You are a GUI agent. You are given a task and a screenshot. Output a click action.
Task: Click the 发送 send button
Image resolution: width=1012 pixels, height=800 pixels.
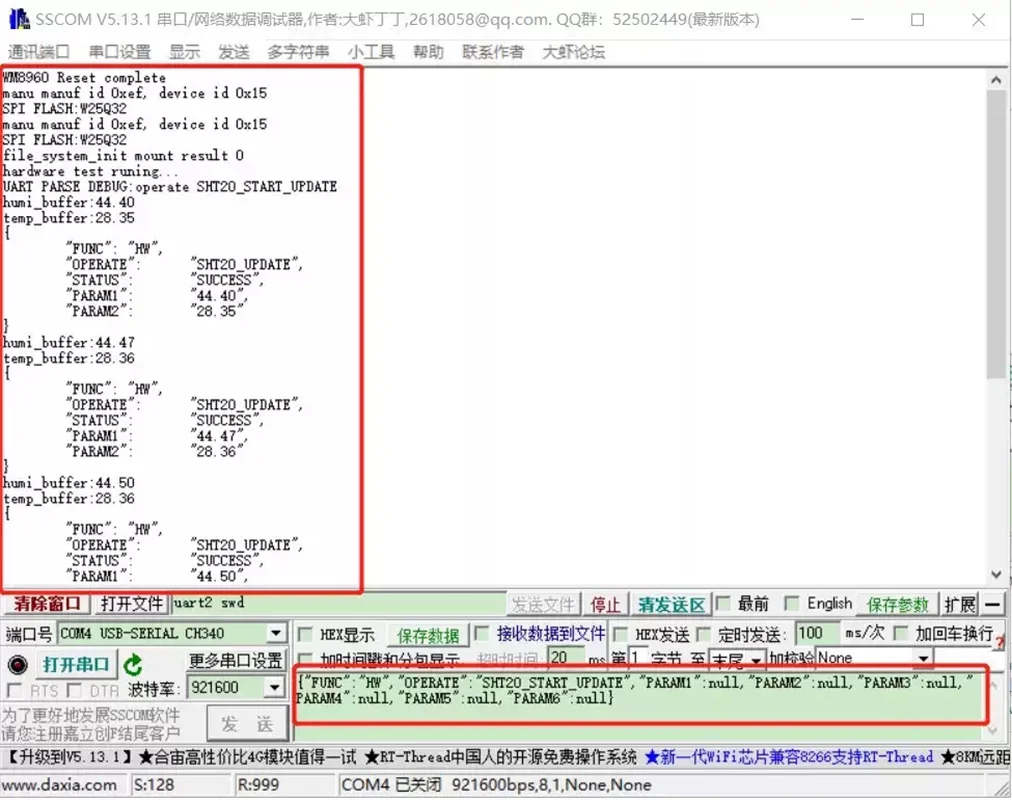(x=247, y=724)
